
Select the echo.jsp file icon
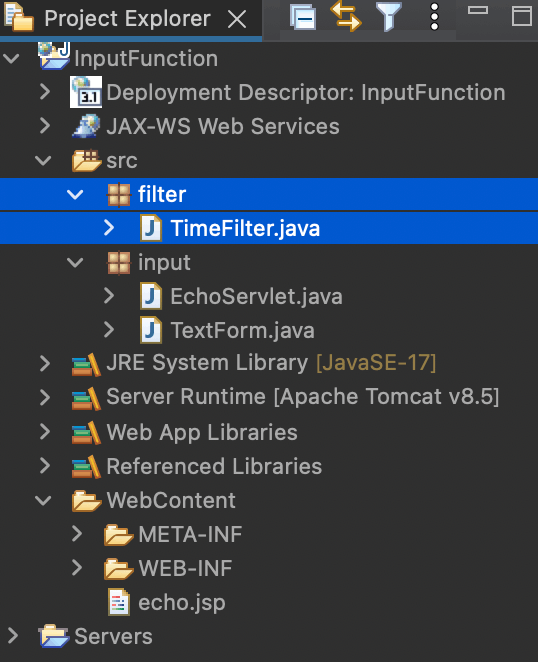[x=119, y=602]
